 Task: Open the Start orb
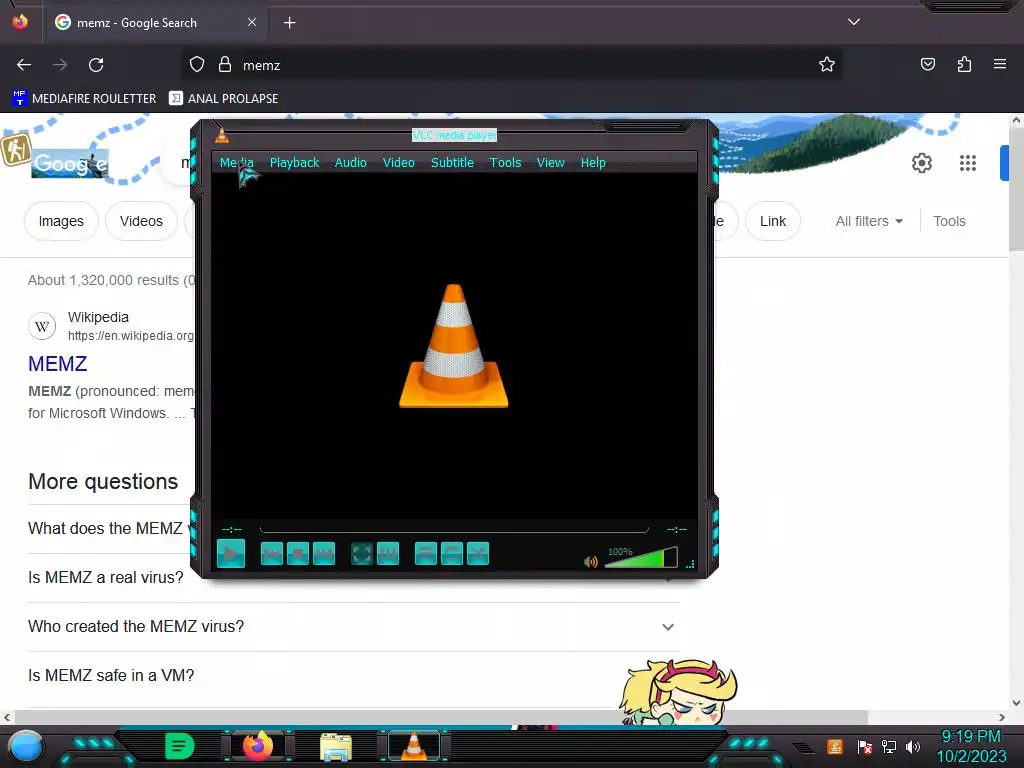(x=25, y=746)
